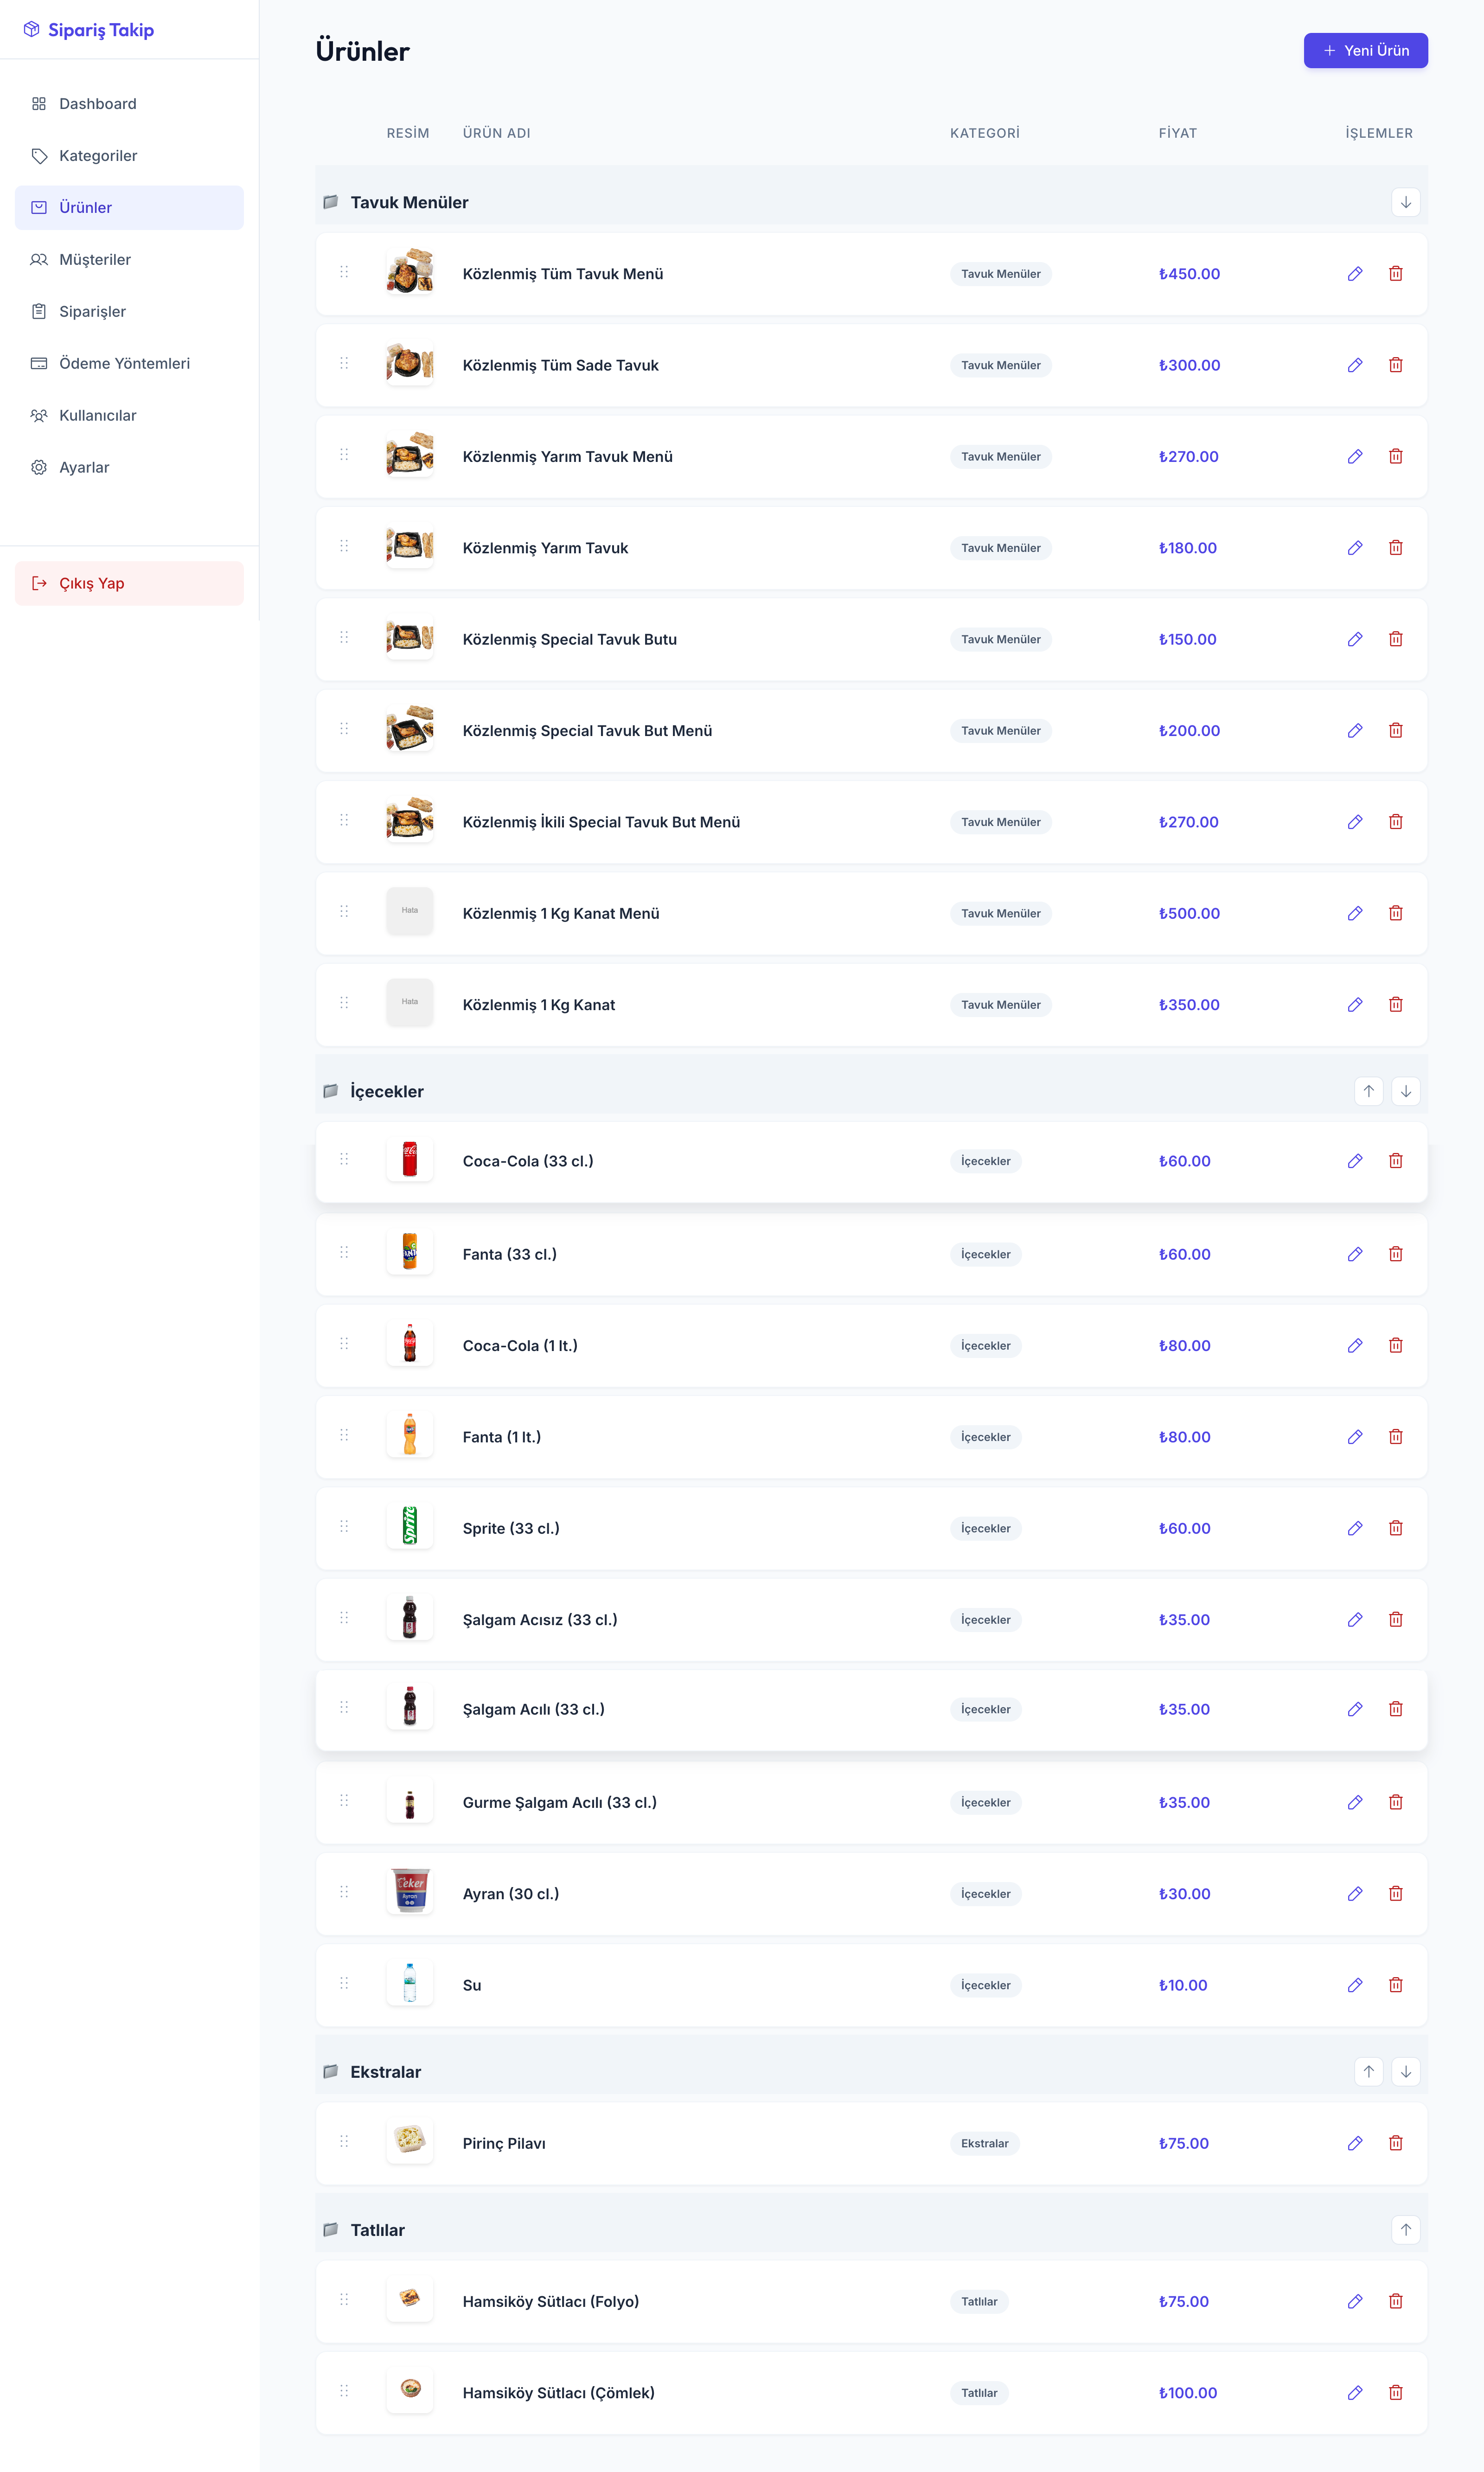Open Ayarlar settings page
This screenshot has width=1484, height=2472.
coord(129,468)
